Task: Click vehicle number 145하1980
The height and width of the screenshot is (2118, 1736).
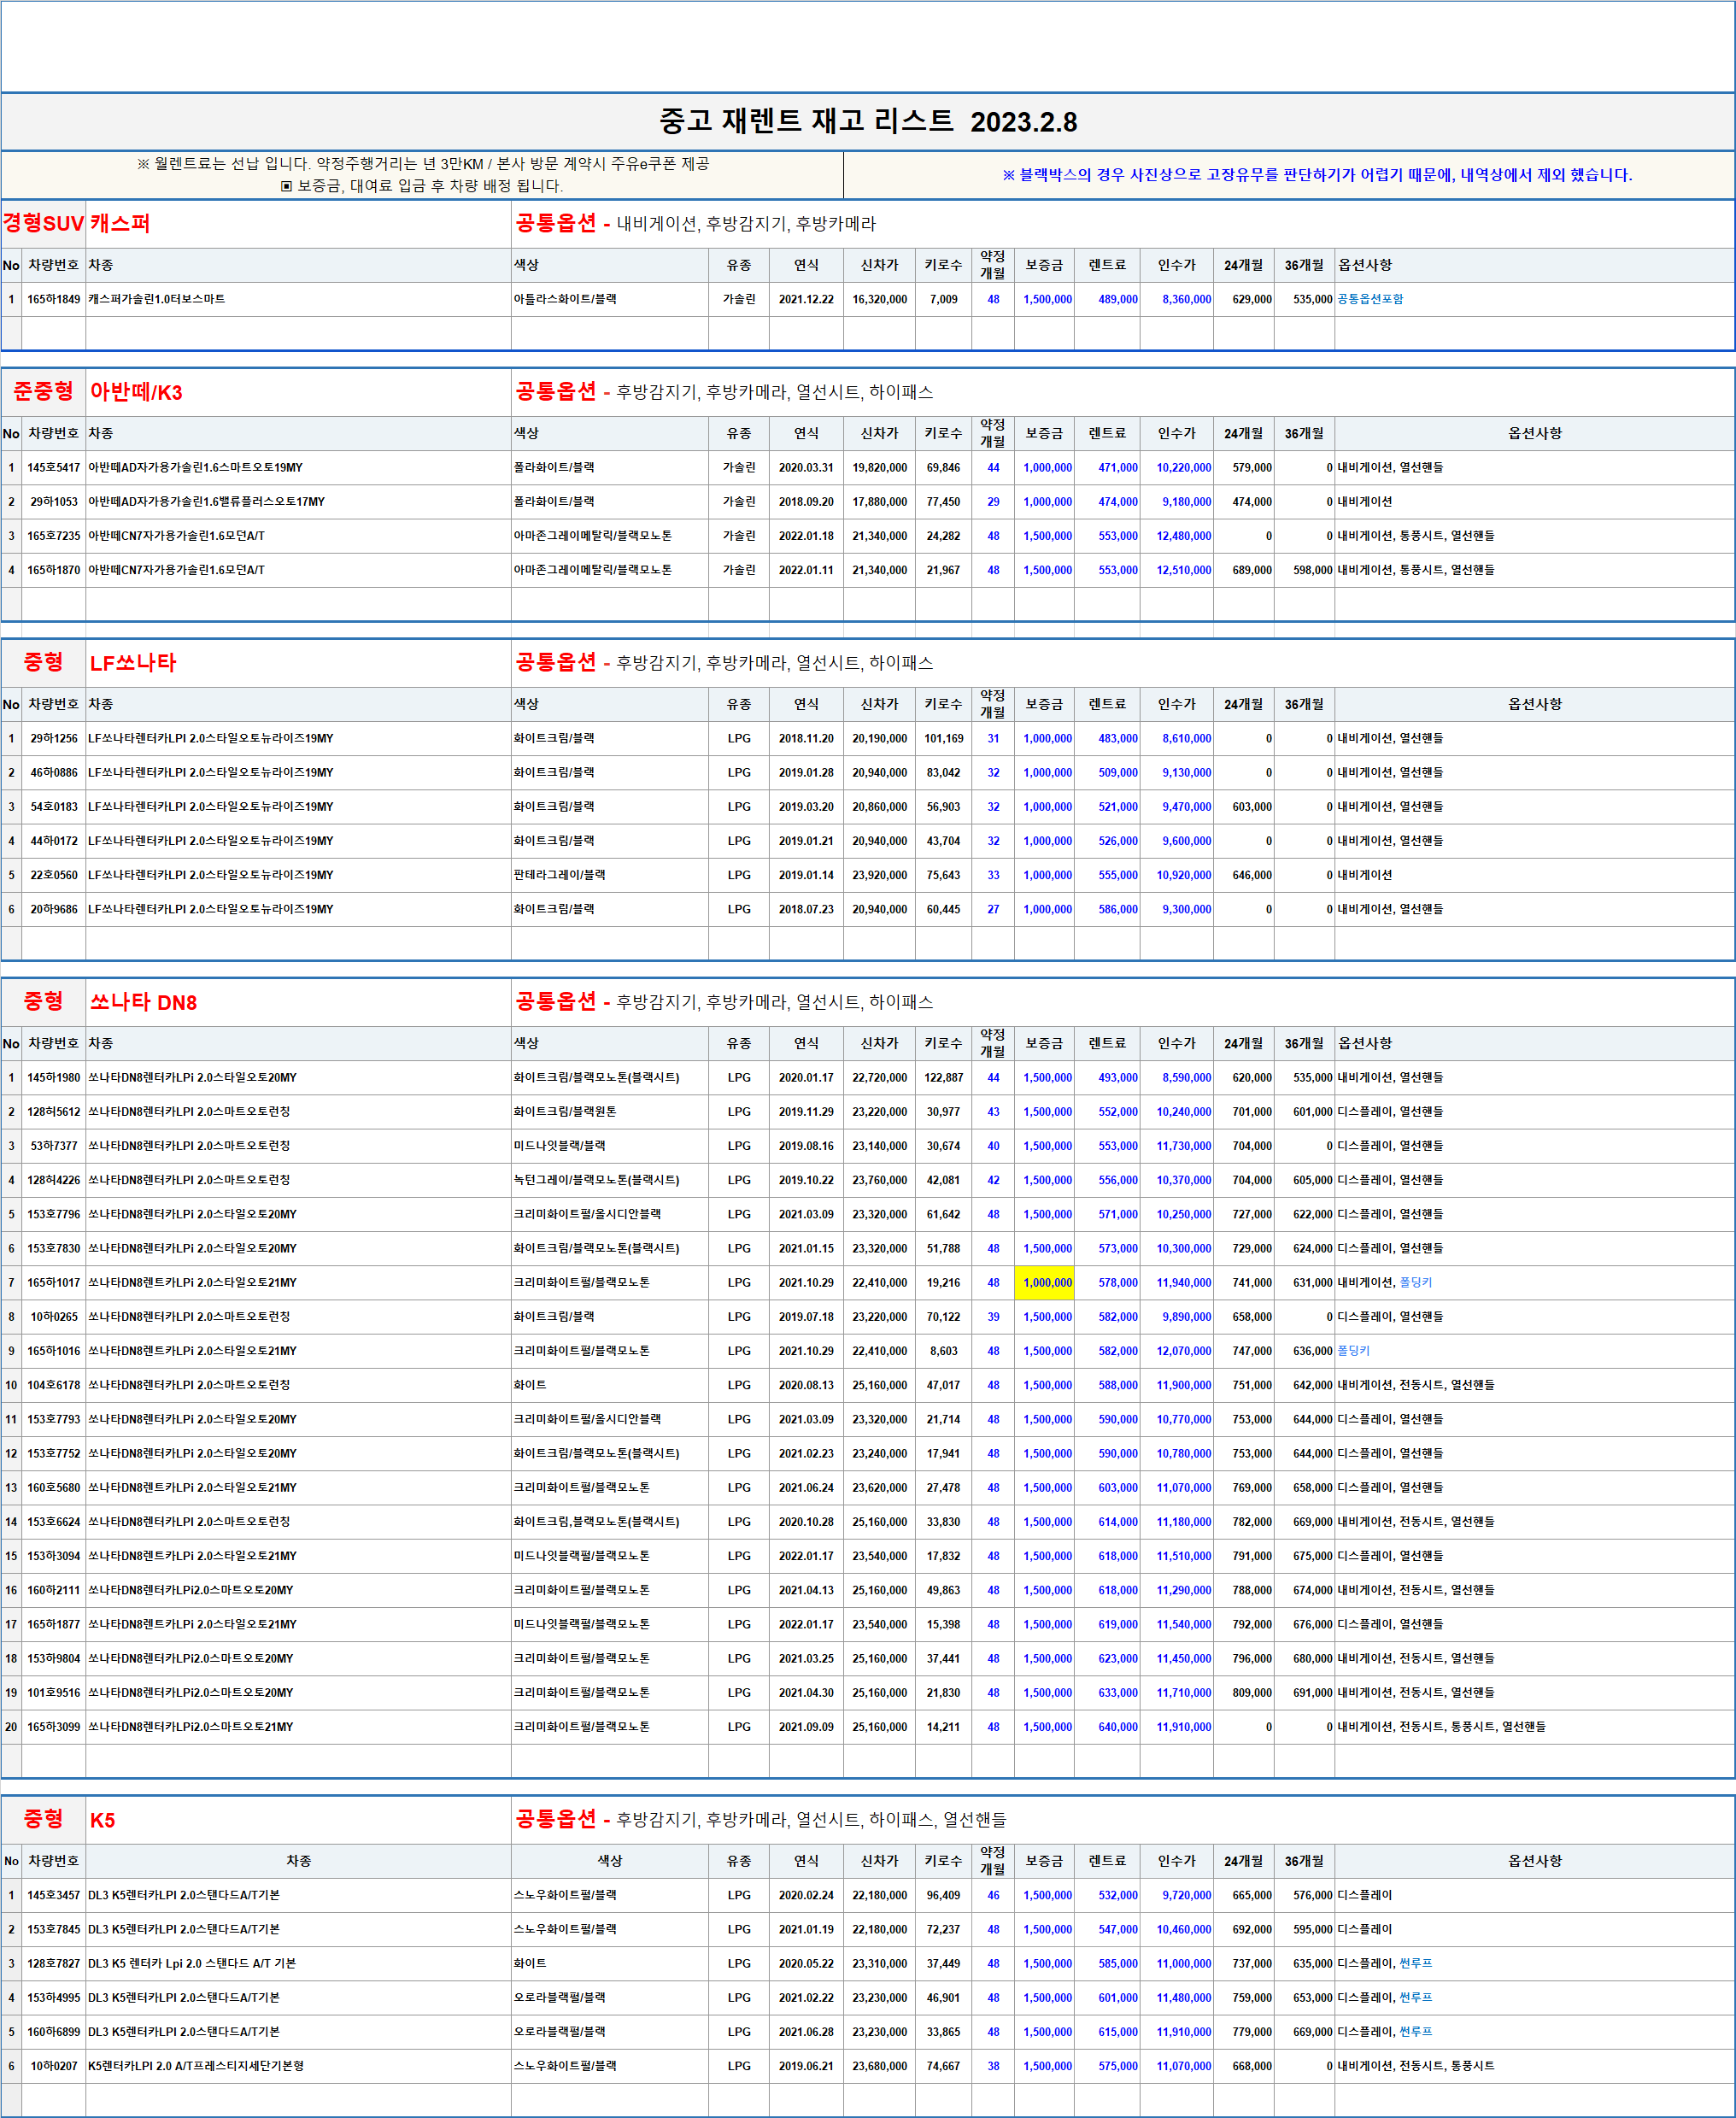Action: pos(53,1077)
